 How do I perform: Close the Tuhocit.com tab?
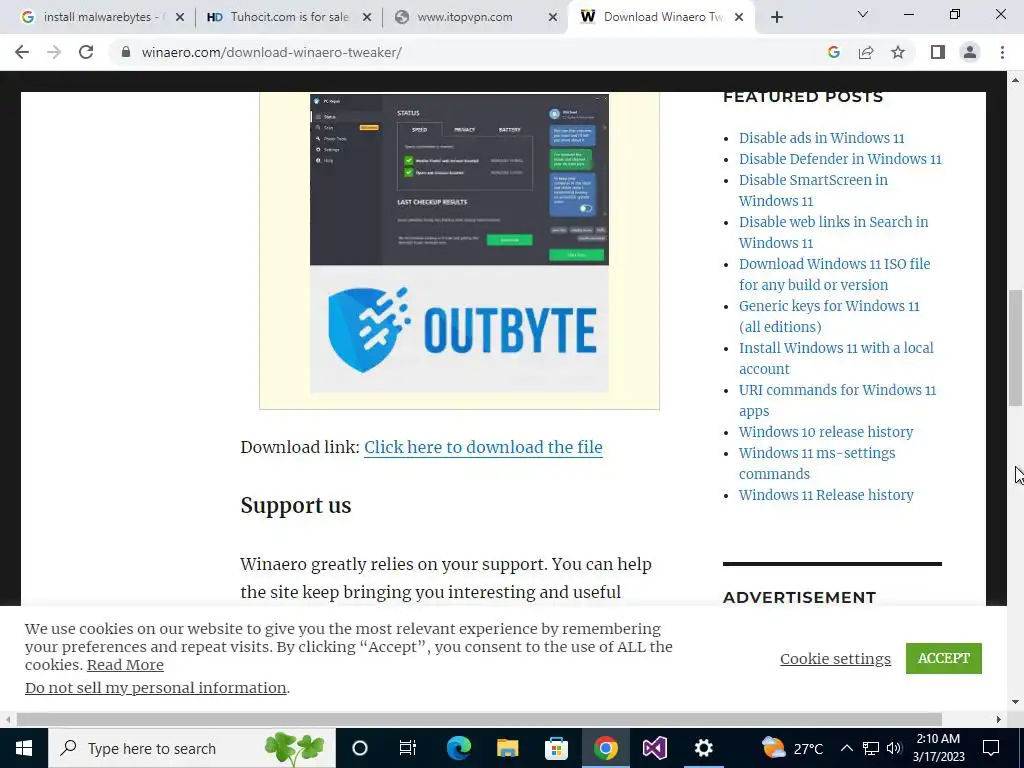pyautogui.click(x=367, y=17)
